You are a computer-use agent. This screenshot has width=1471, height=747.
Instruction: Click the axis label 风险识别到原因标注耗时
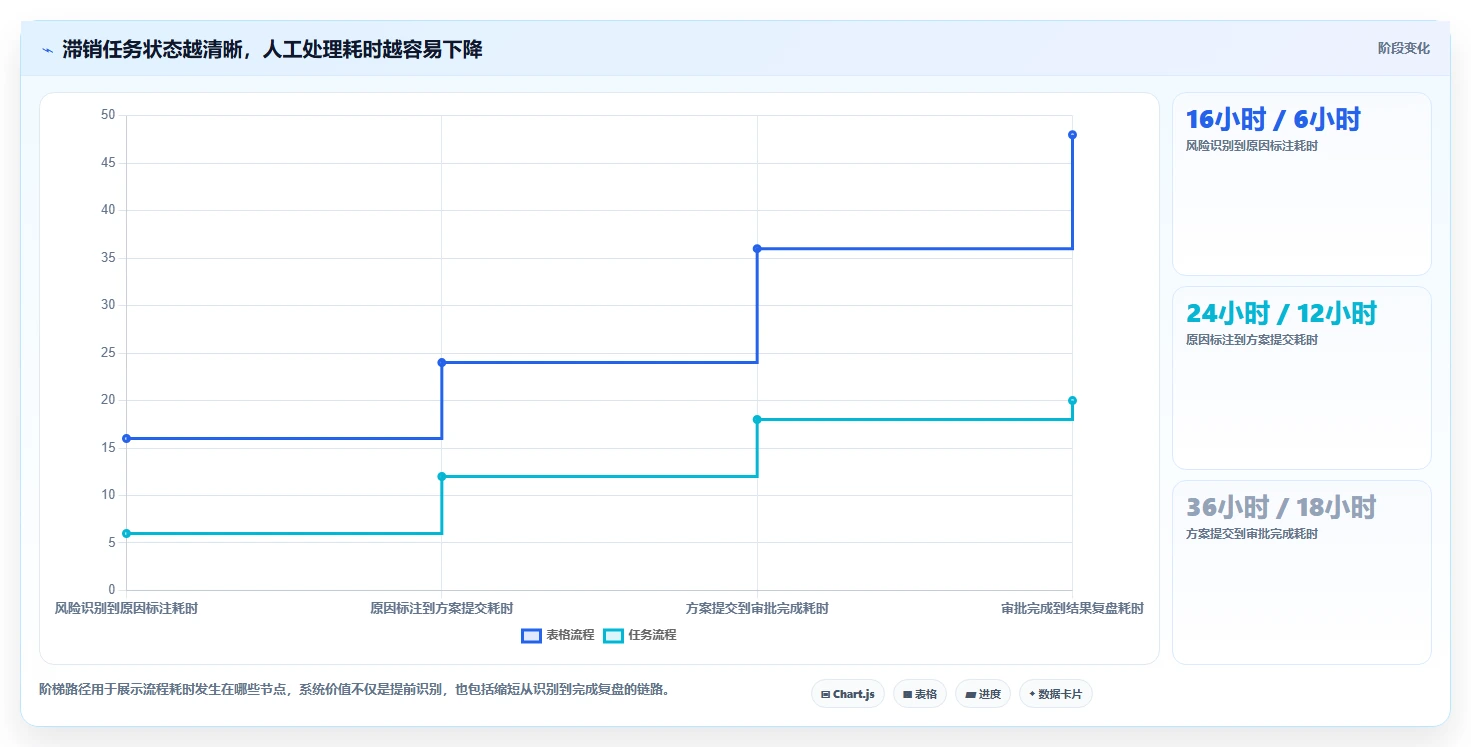(x=126, y=608)
